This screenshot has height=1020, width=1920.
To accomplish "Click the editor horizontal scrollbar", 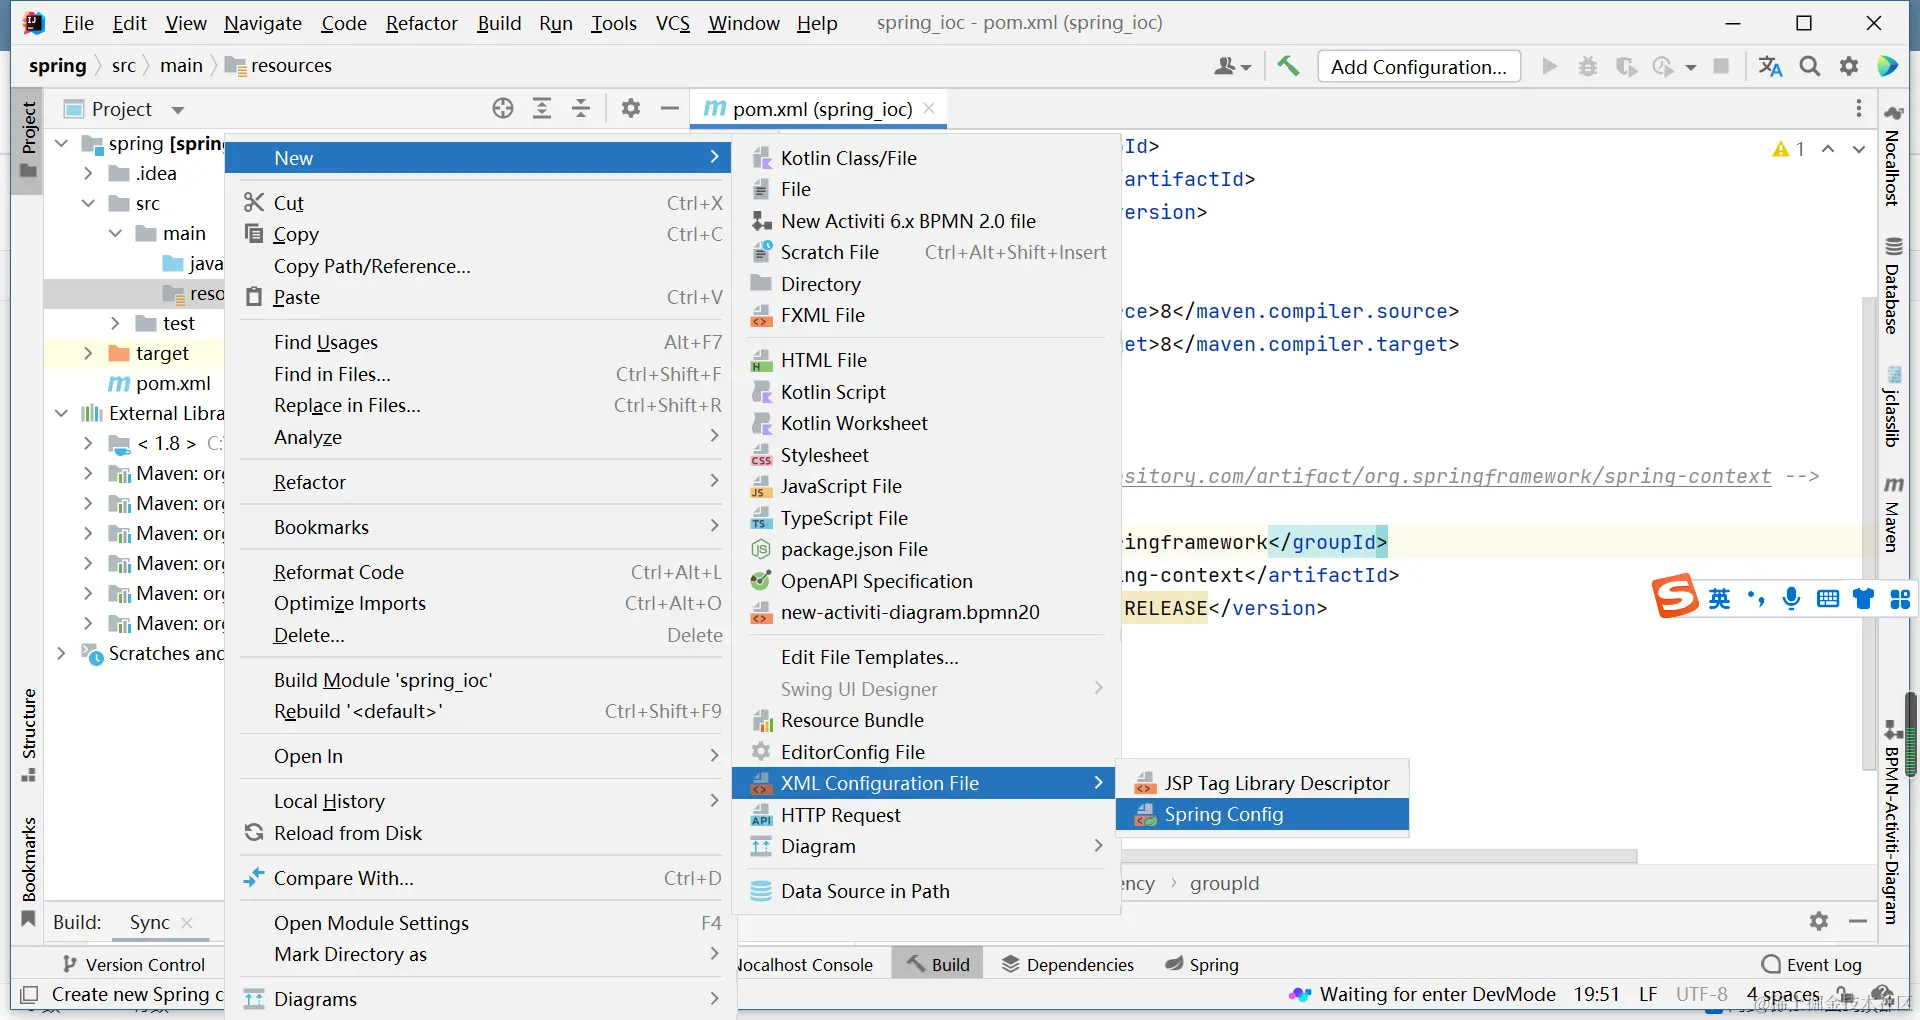I will pos(1378,856).
